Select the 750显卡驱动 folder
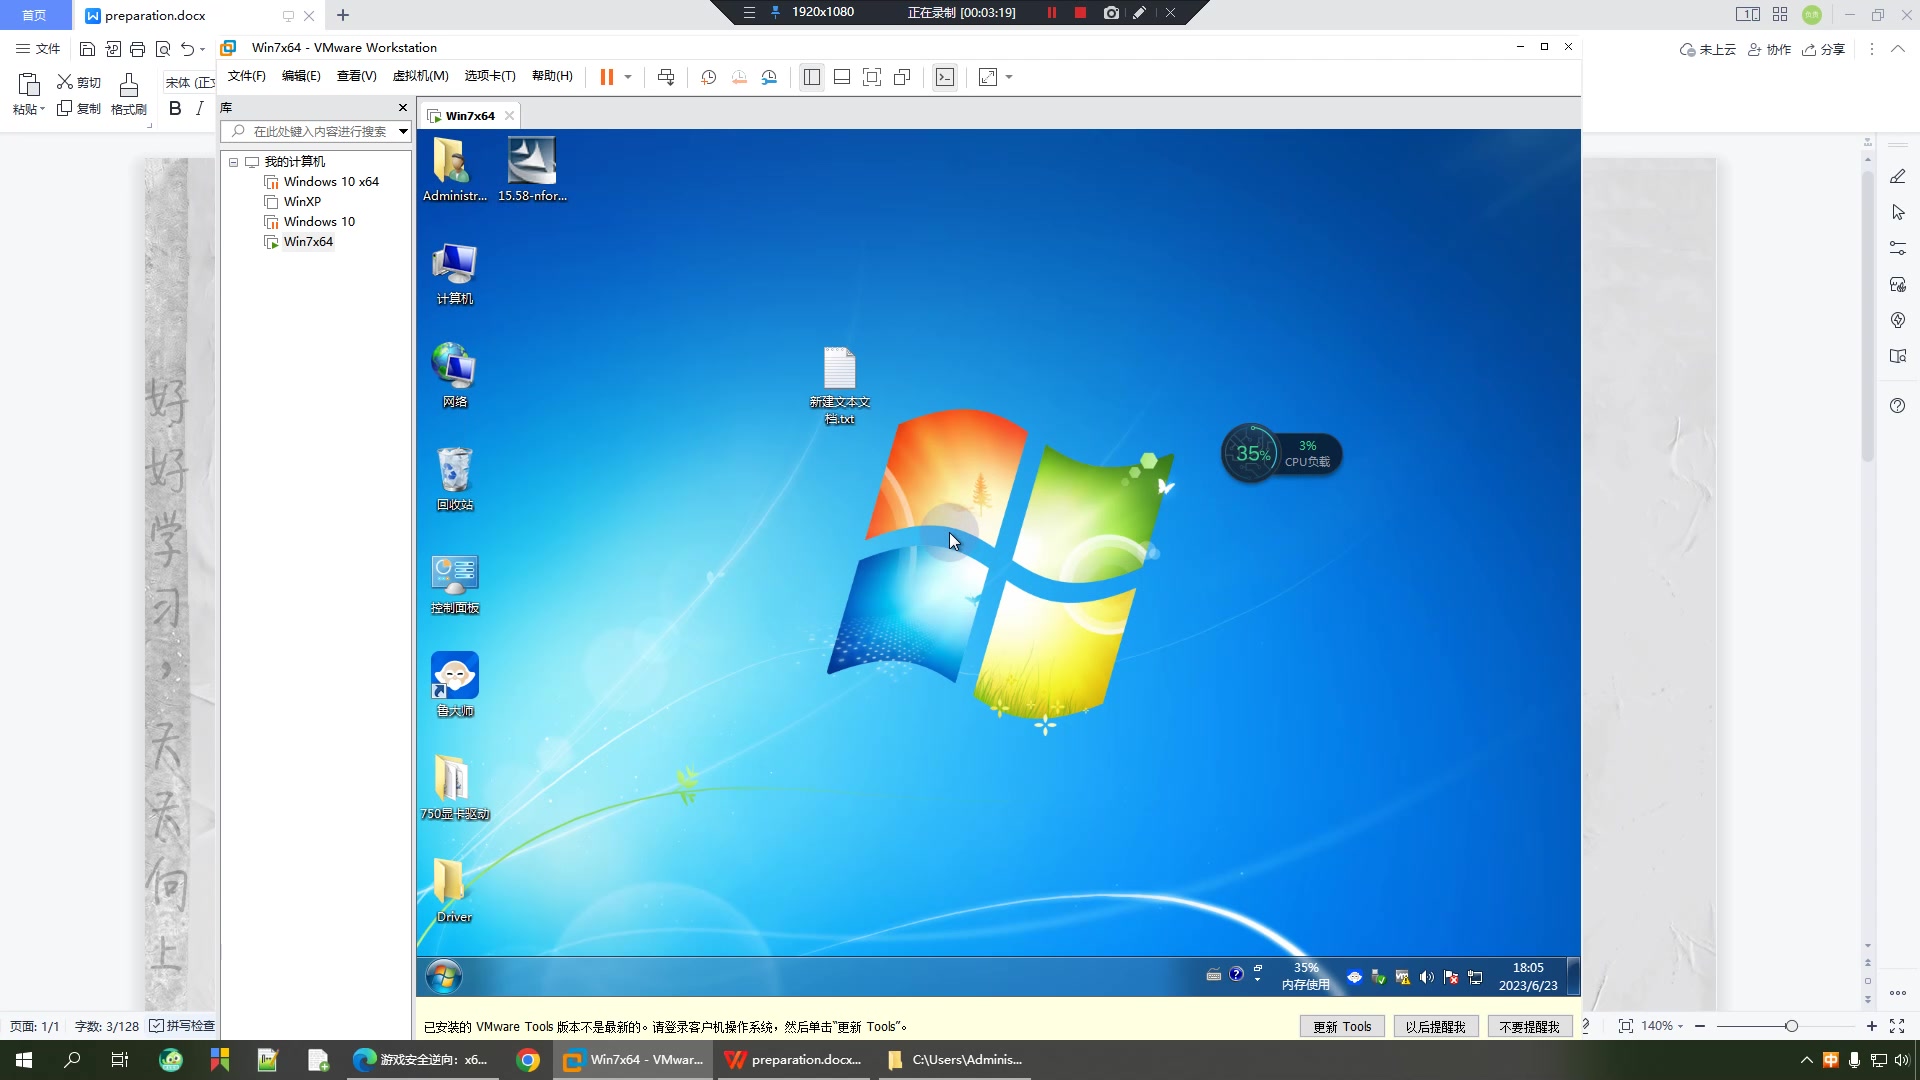The image size is (1920, 1080). pyautogui.click(x=455, y=788)
